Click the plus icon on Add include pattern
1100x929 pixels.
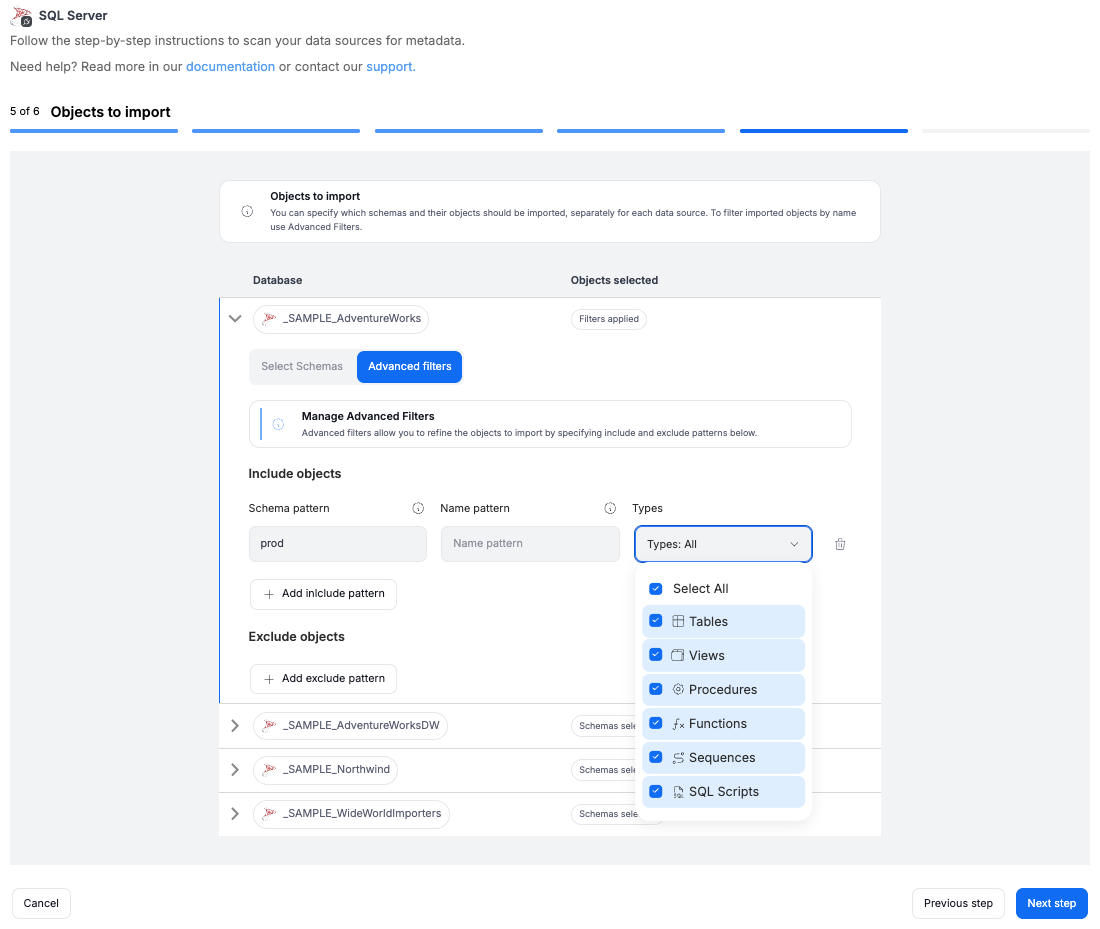[269, 594]
